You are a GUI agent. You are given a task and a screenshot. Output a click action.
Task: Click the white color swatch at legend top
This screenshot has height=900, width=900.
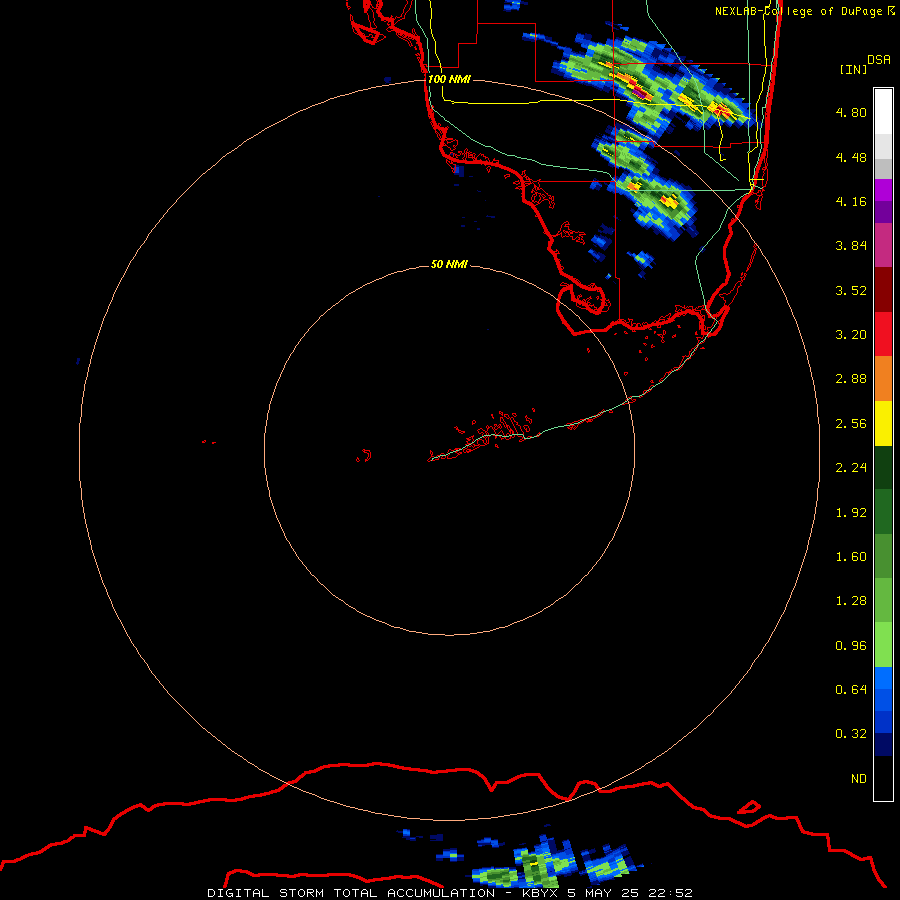point(883,112)
